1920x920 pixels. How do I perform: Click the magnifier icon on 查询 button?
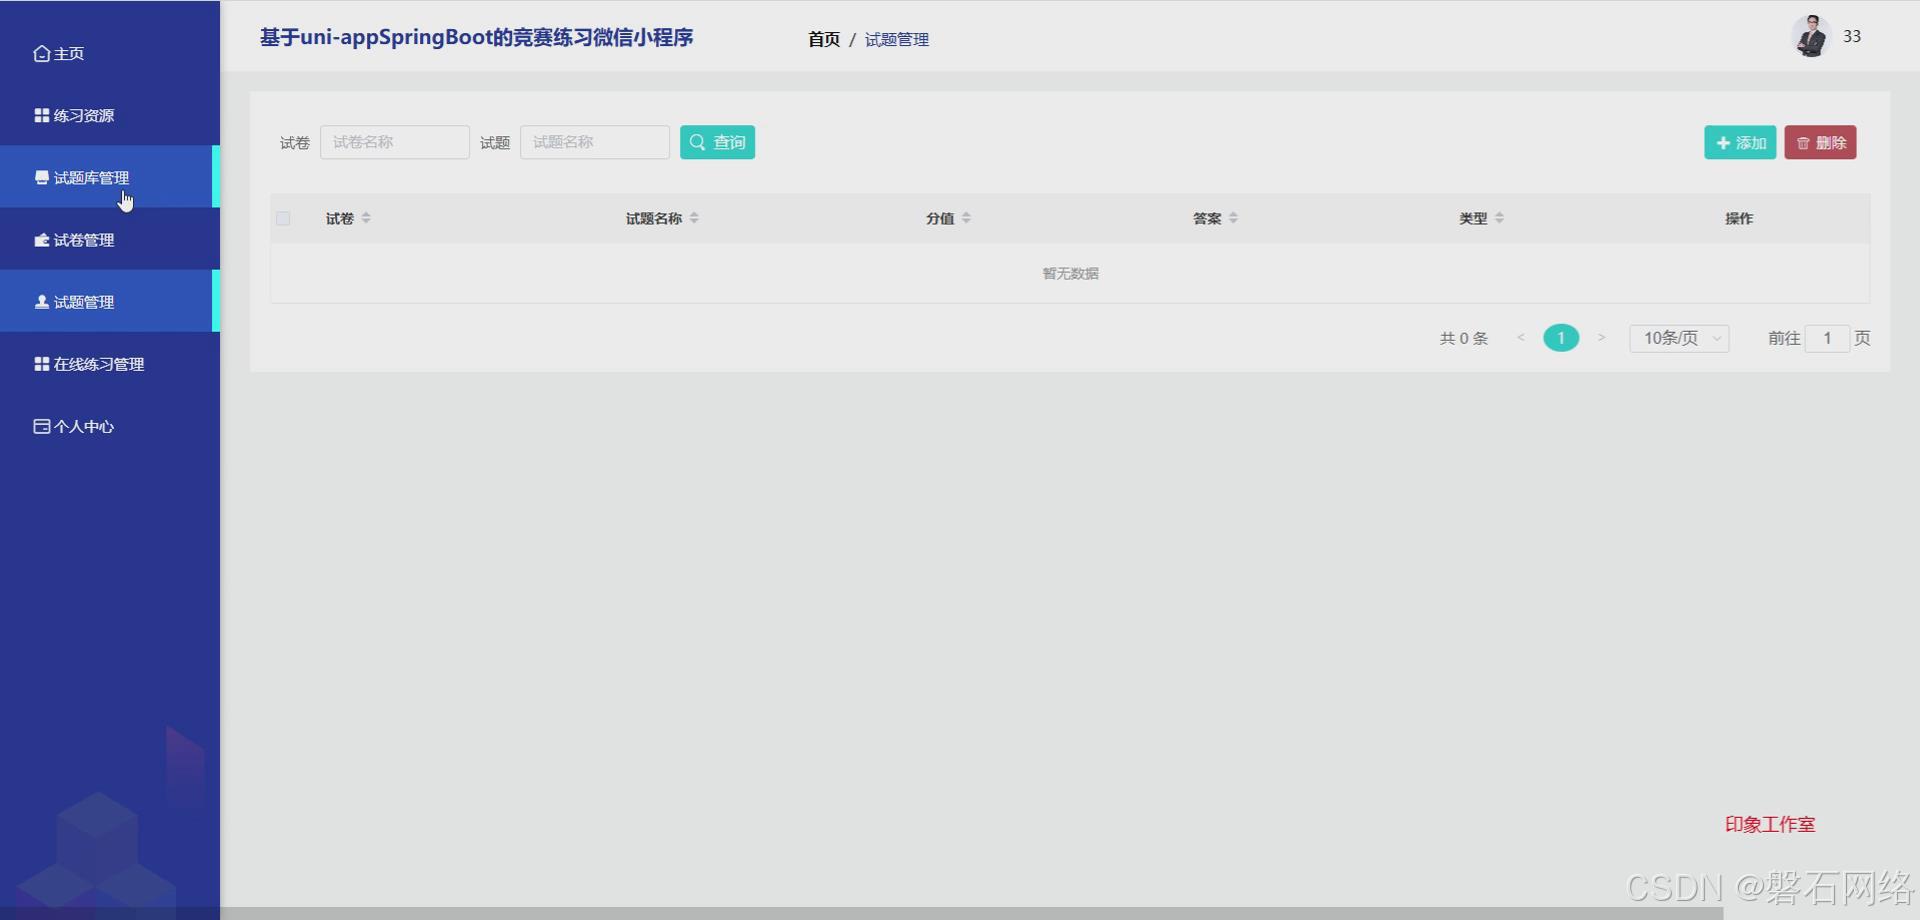(699, 142)
